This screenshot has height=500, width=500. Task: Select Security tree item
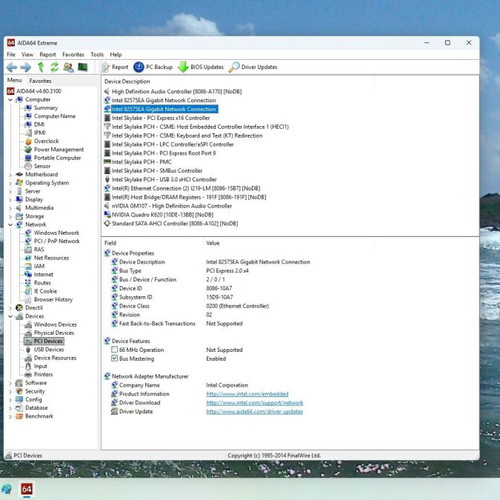[x=35, y=391]
